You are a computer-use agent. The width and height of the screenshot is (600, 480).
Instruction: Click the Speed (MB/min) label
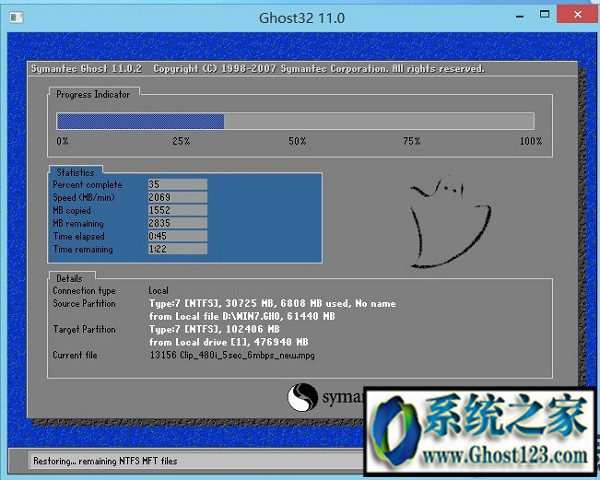84,198
